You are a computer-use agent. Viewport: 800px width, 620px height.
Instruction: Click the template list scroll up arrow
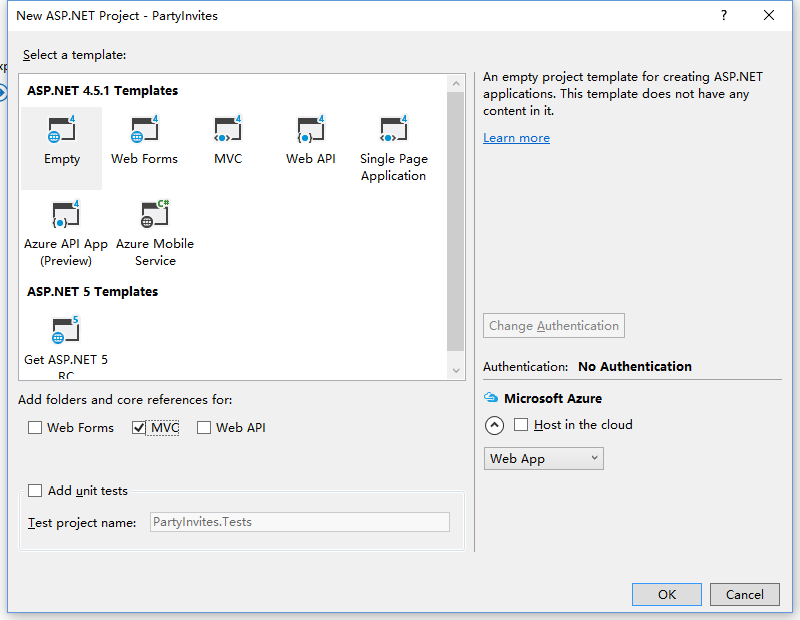pos(456,84)
